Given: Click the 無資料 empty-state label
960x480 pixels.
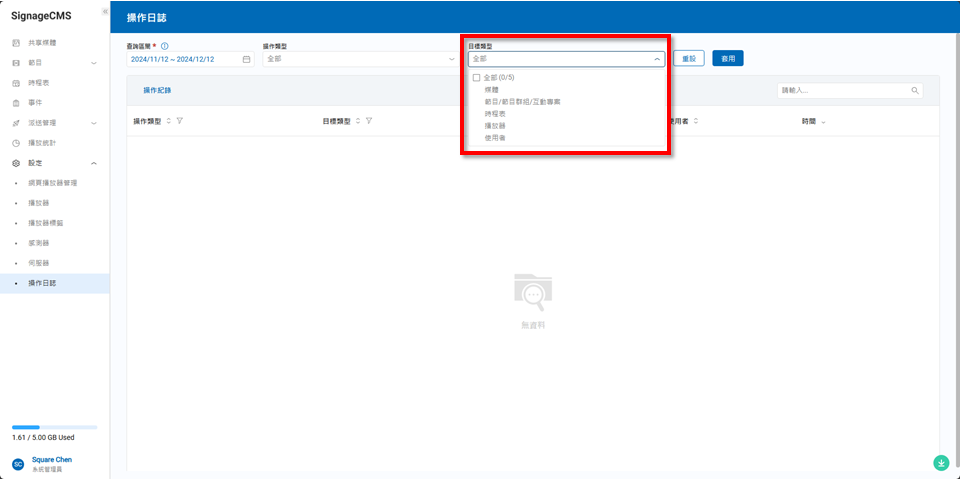Looking at the screenshot, I should point(533,326).
